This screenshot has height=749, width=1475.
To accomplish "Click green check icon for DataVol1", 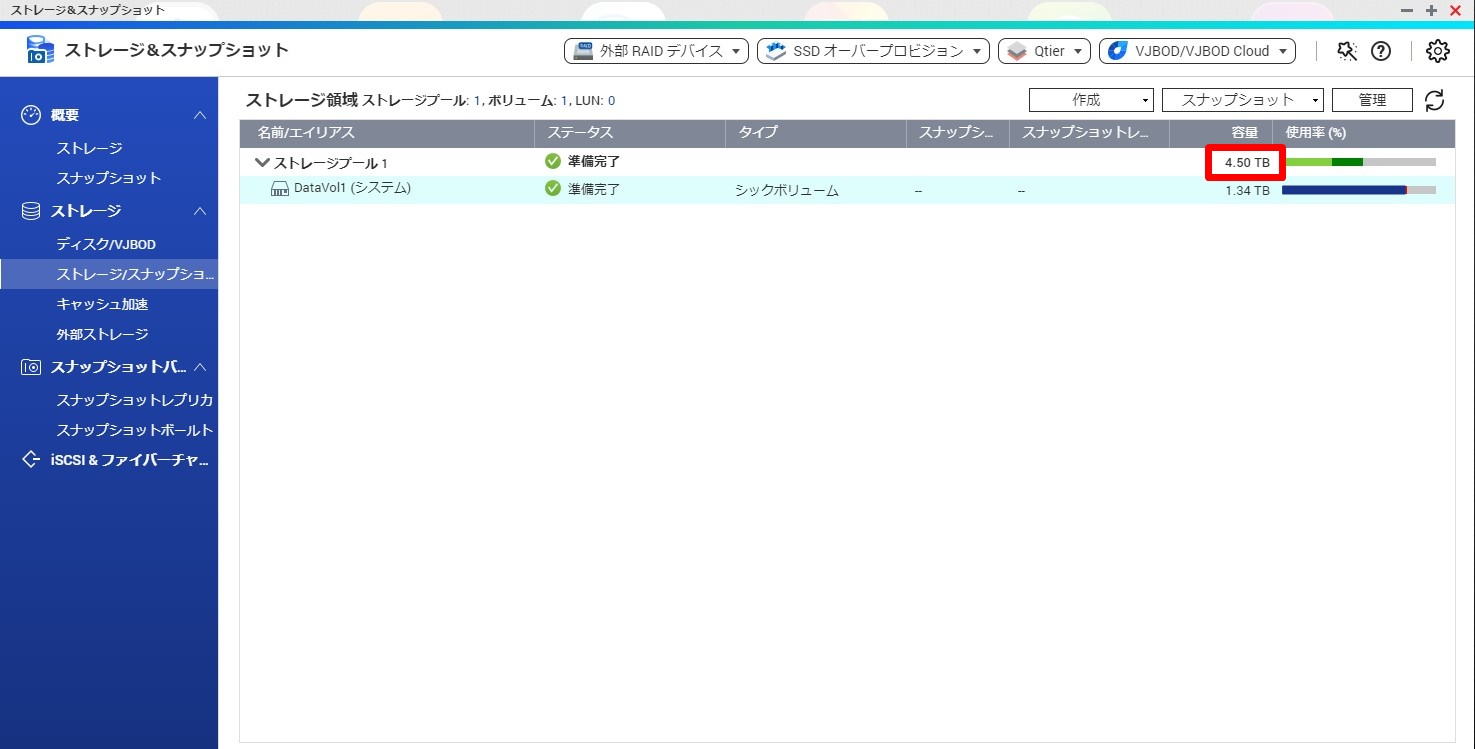I will click(x=553, y=189).
